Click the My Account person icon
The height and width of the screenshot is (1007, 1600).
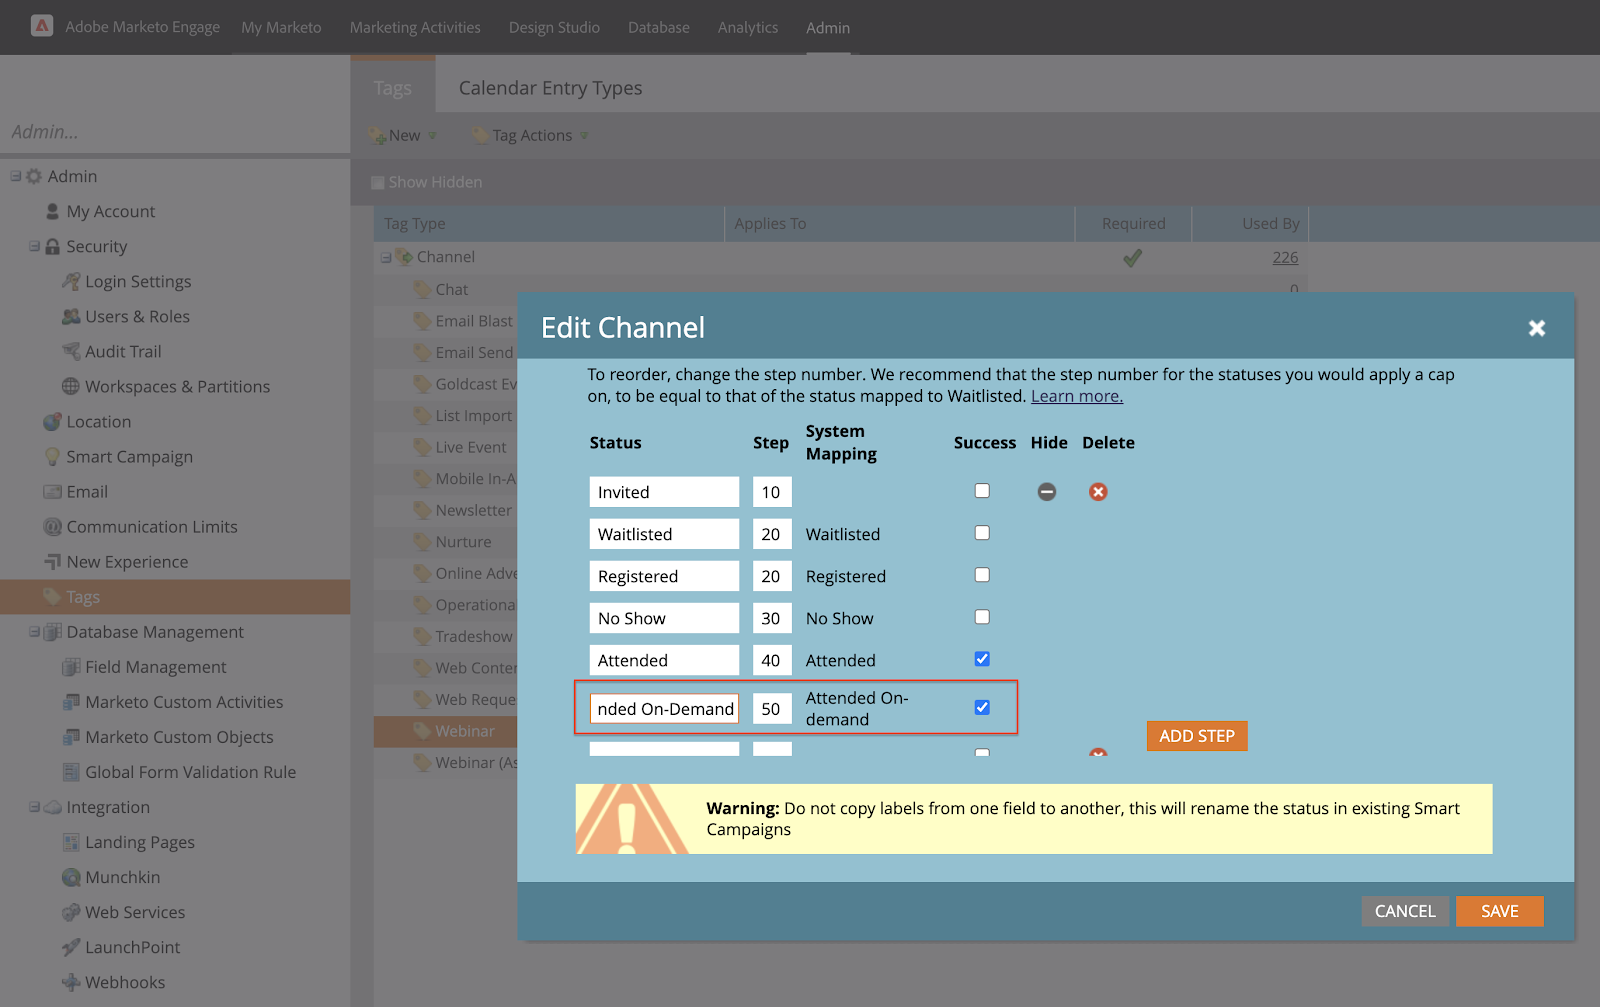53,211
